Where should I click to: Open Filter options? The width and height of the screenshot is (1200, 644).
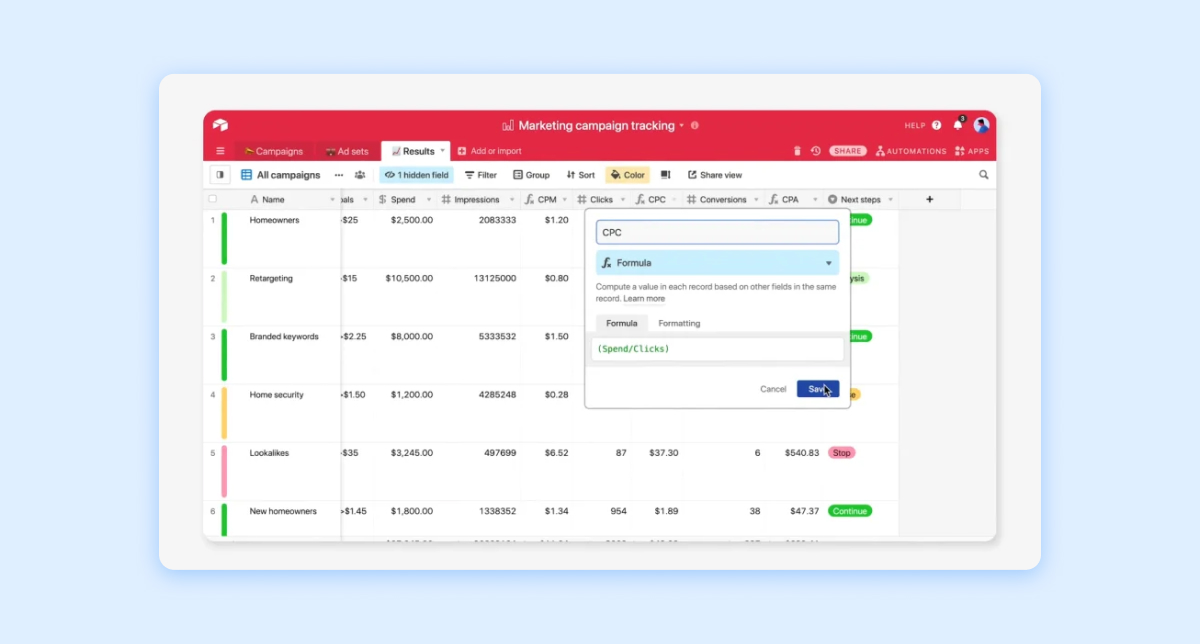tap(481, 175)
